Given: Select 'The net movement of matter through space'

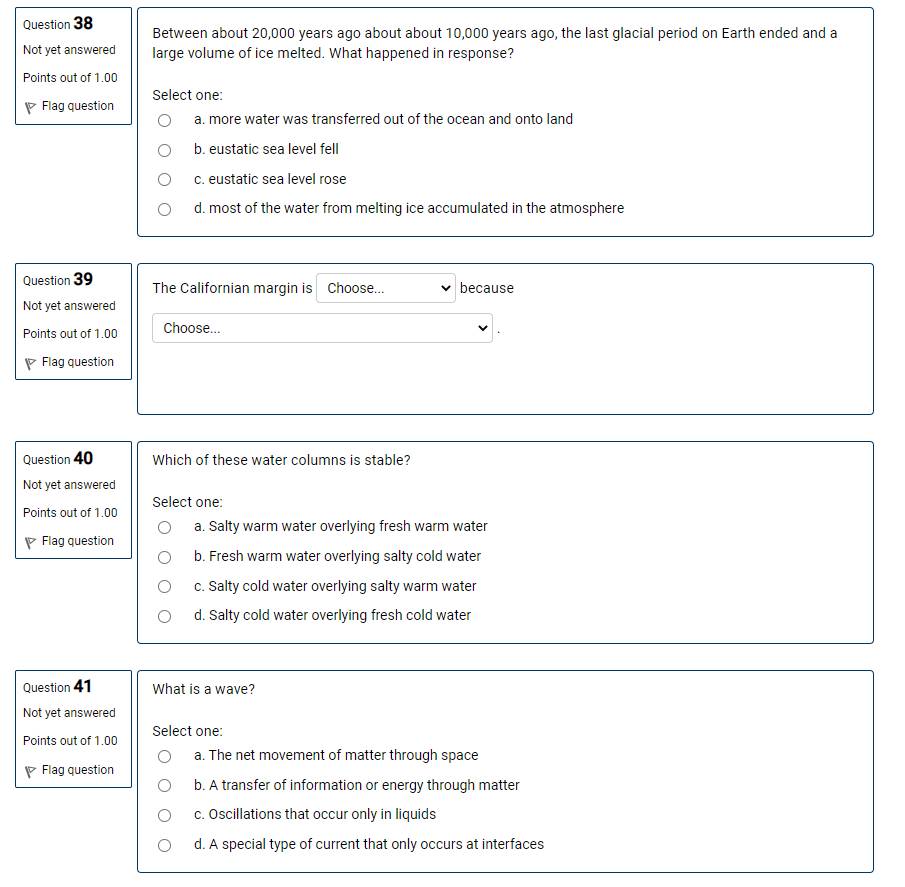Looking at the screenshot, I should pyautogui.click(x=164, y=756).
